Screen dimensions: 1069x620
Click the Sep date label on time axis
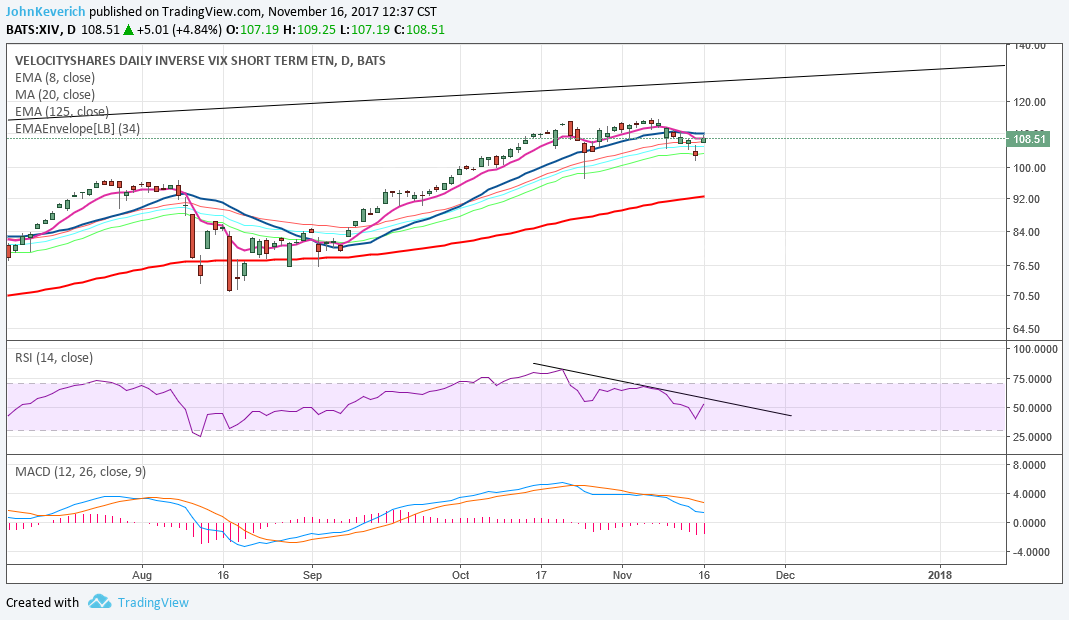[312, 575]
